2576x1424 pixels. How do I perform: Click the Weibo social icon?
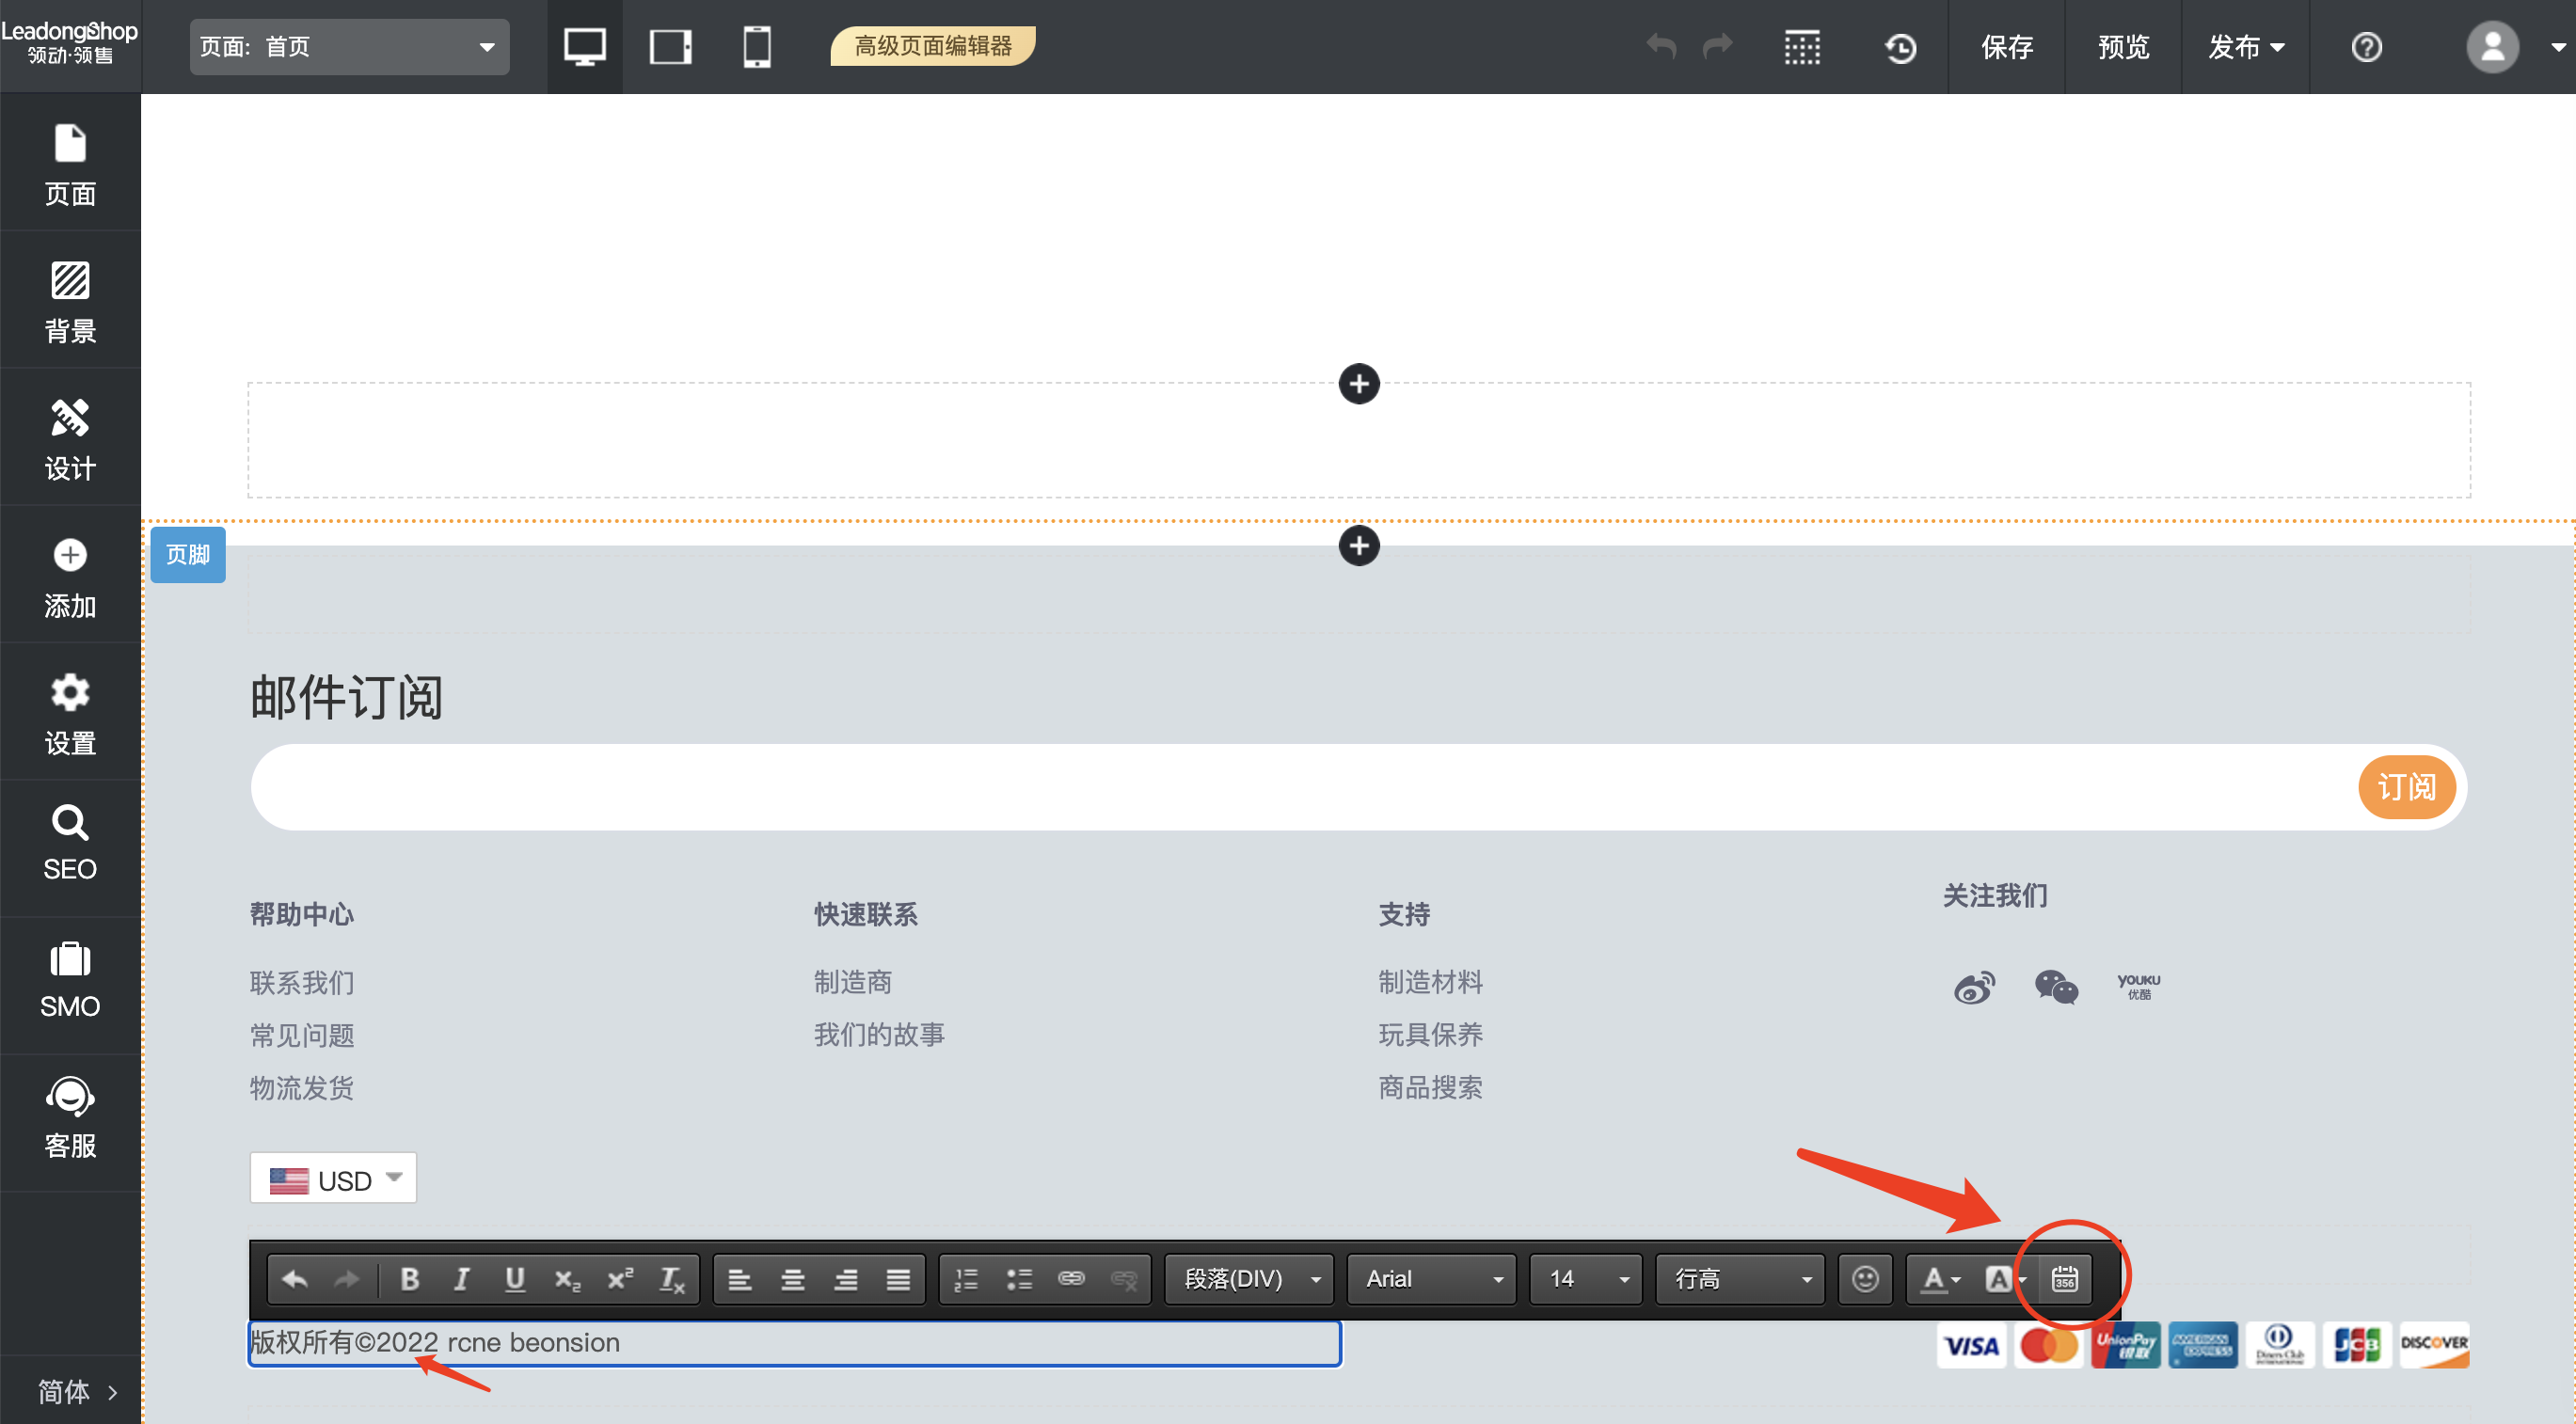tap(1974, 987)
